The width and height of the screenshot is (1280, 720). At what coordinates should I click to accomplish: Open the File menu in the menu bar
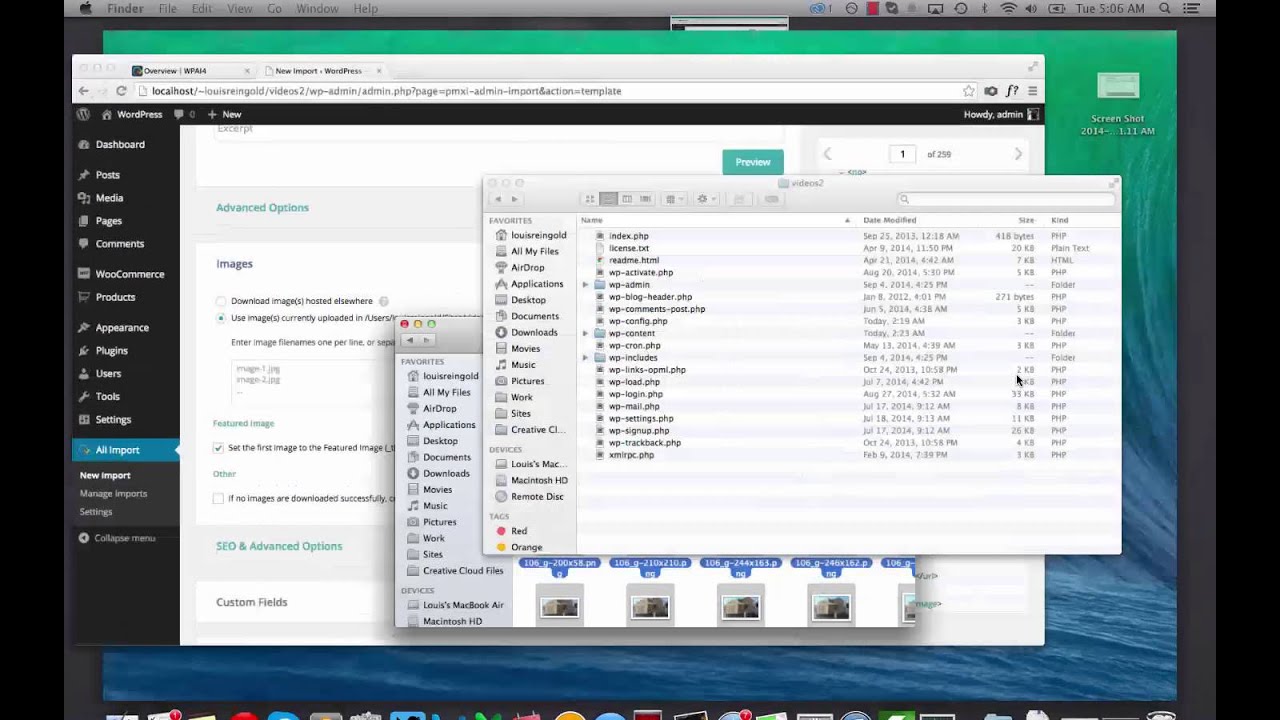(167, 8)
